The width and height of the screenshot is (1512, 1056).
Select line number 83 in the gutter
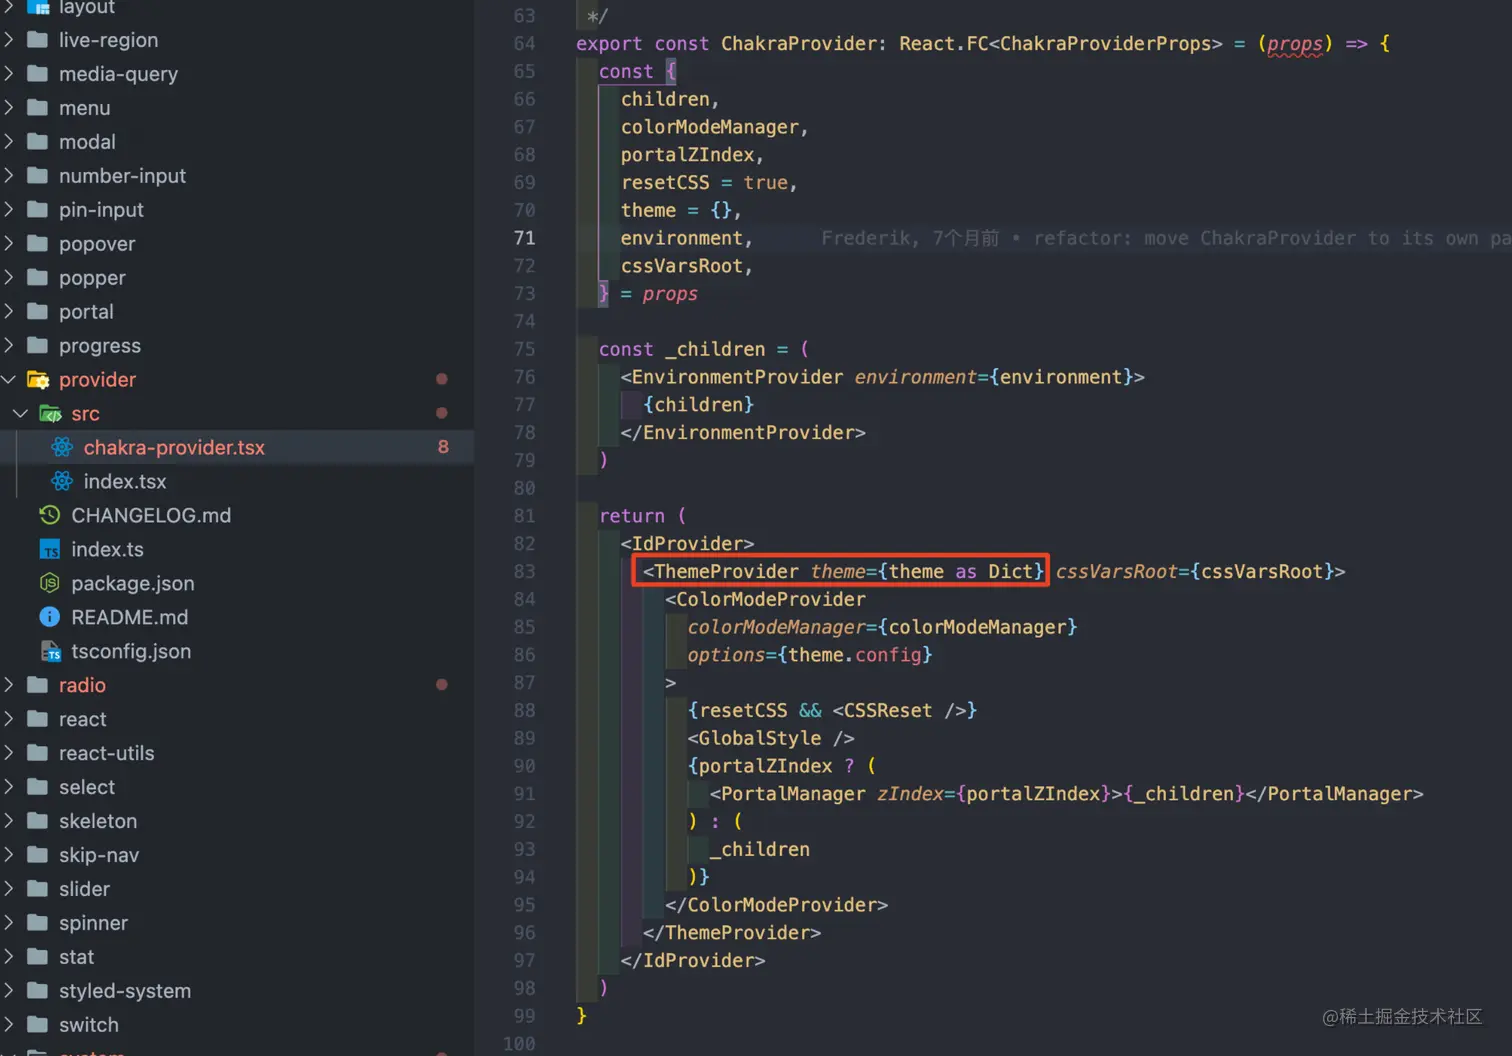(525, 572)
